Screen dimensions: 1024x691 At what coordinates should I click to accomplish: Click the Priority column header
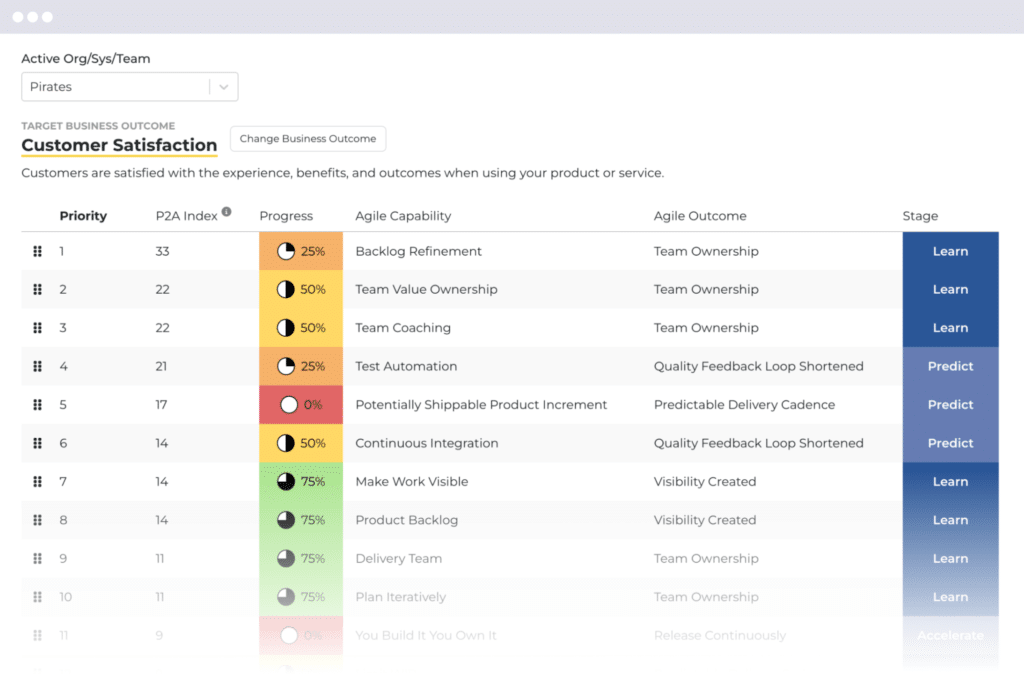(83, 215)
